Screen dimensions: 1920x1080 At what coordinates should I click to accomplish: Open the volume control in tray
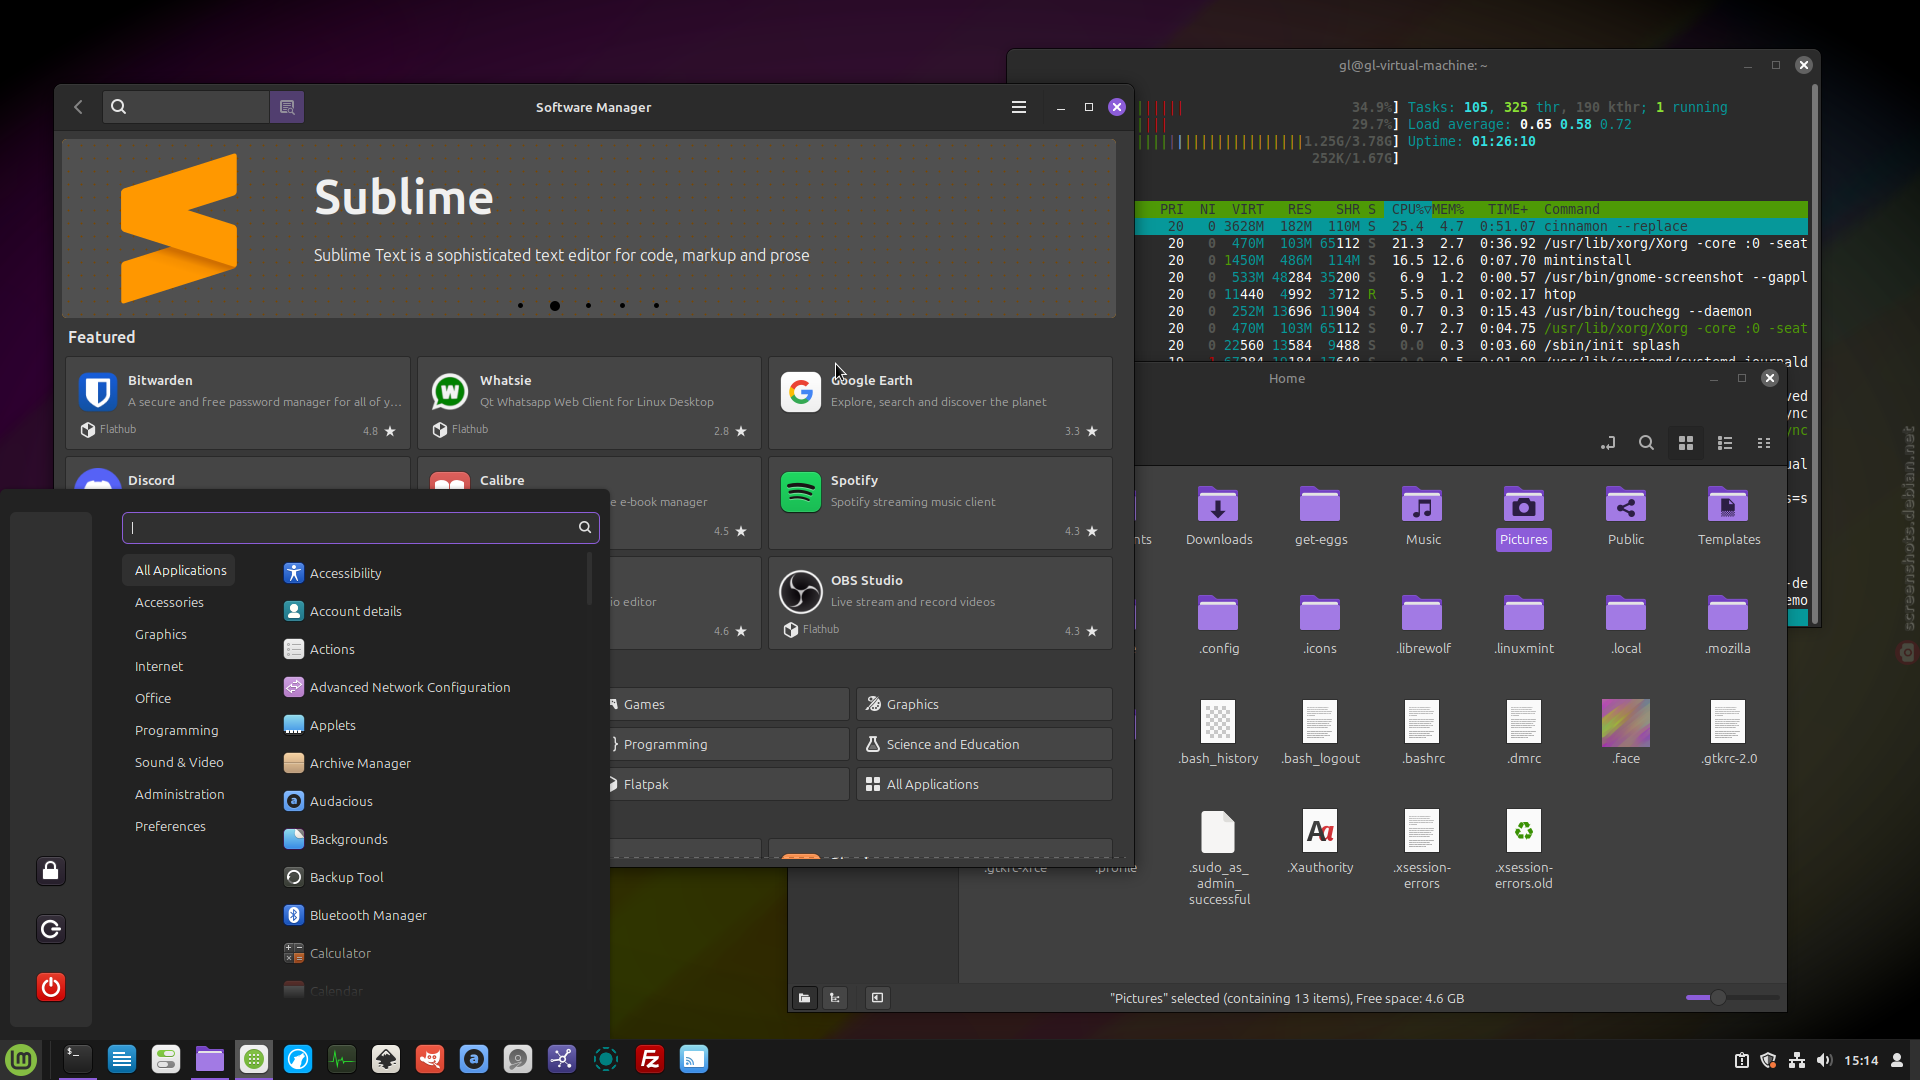tap(1825, 1060)
